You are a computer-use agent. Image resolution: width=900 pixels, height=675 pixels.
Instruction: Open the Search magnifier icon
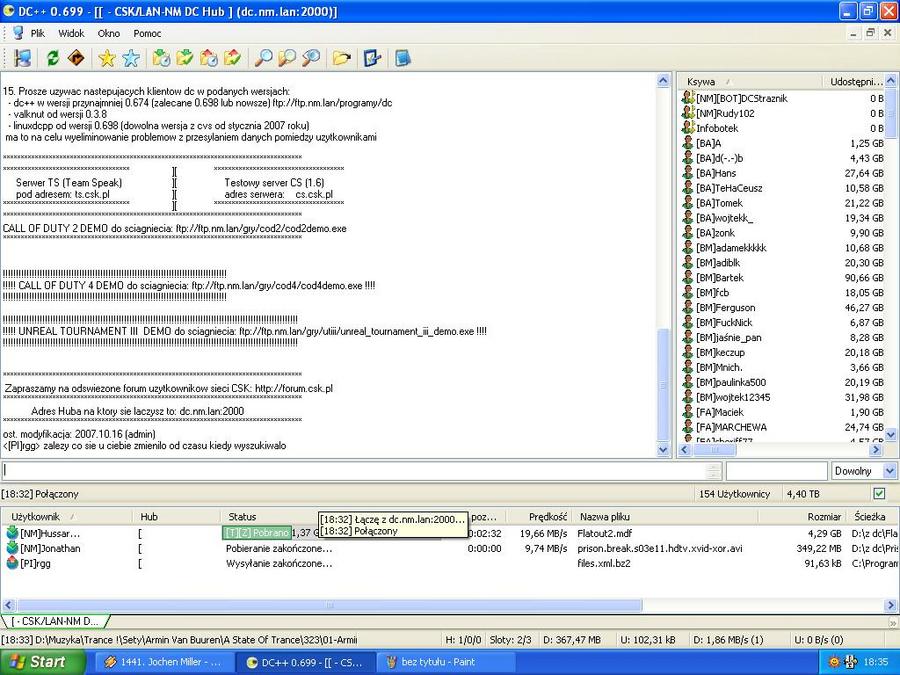263,58
